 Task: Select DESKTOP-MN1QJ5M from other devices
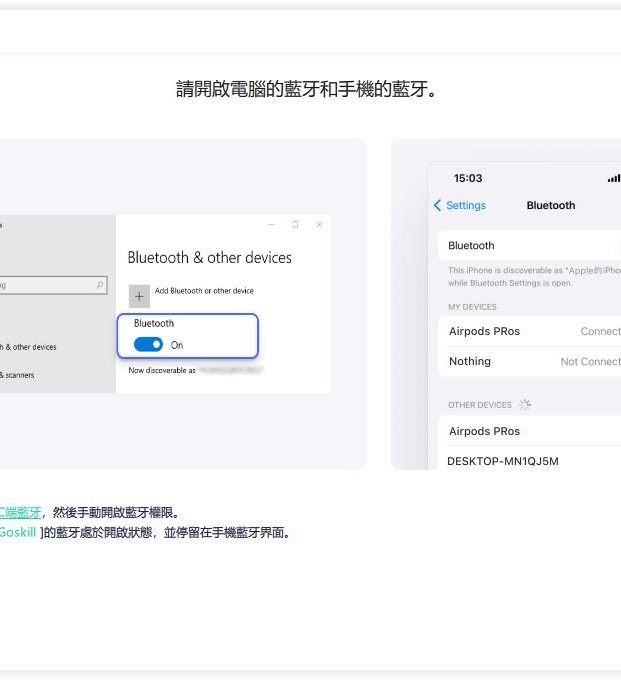click(503, 461)
